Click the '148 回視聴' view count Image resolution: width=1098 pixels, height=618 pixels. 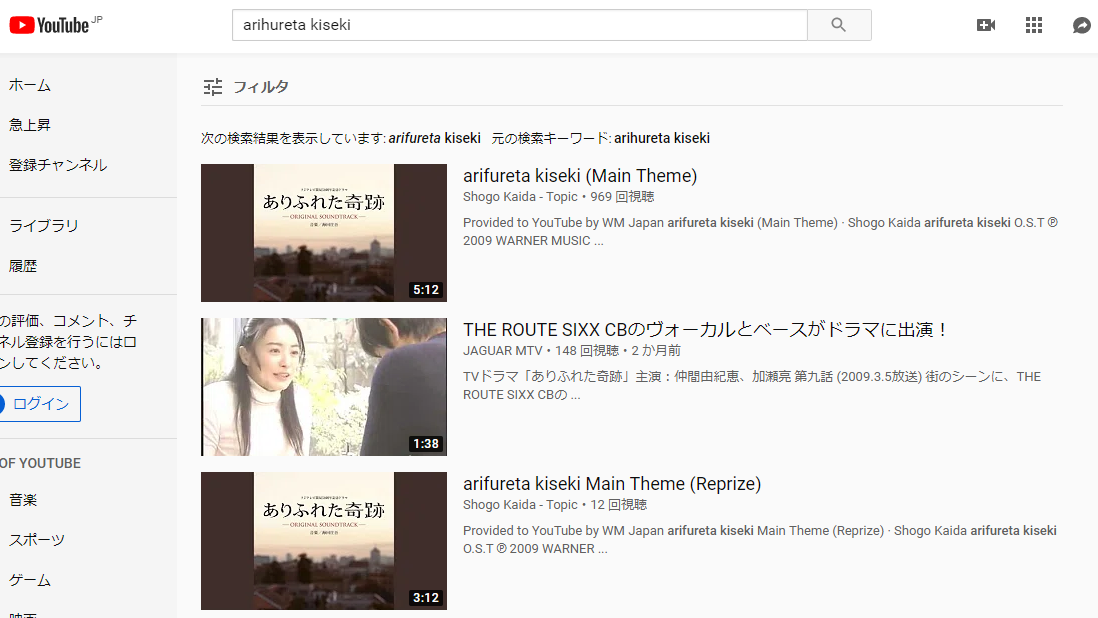pyautogui.click(x=587, y=351)
